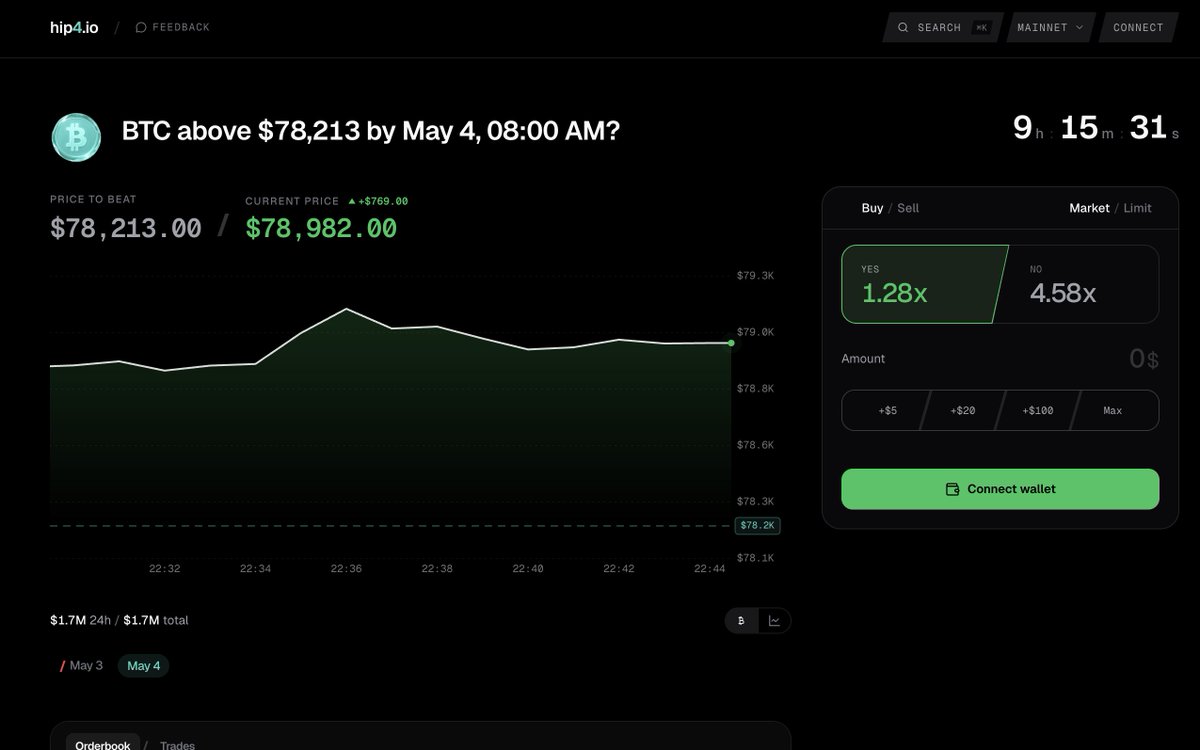The image size is (1200, 750).
Task: Select the May 4 date tab
Action: point(143,666)
